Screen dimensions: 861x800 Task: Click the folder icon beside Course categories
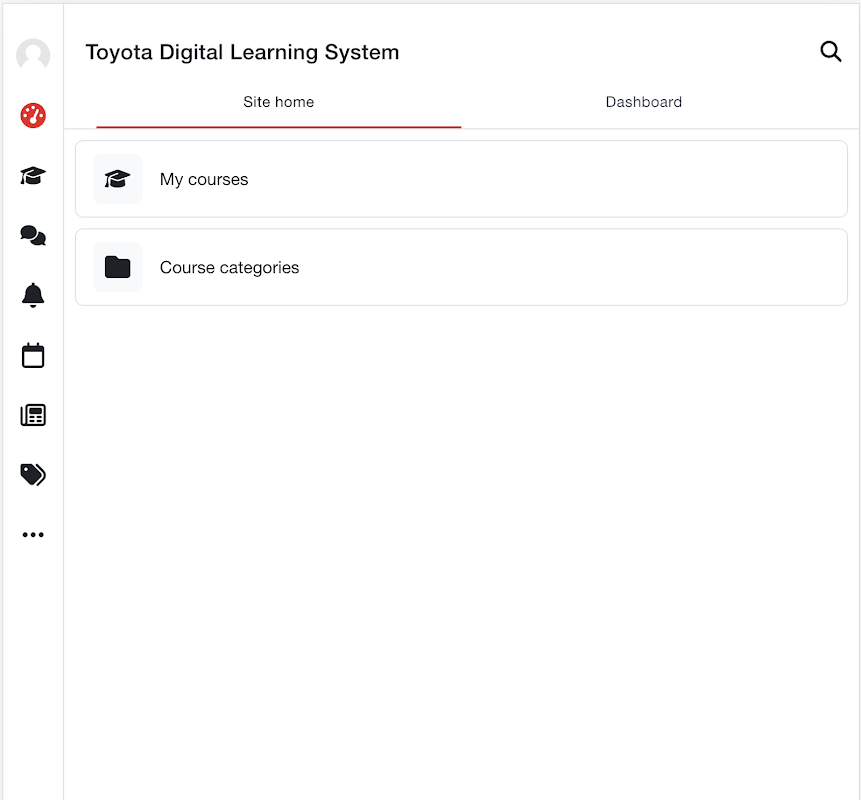pos(118,267)
